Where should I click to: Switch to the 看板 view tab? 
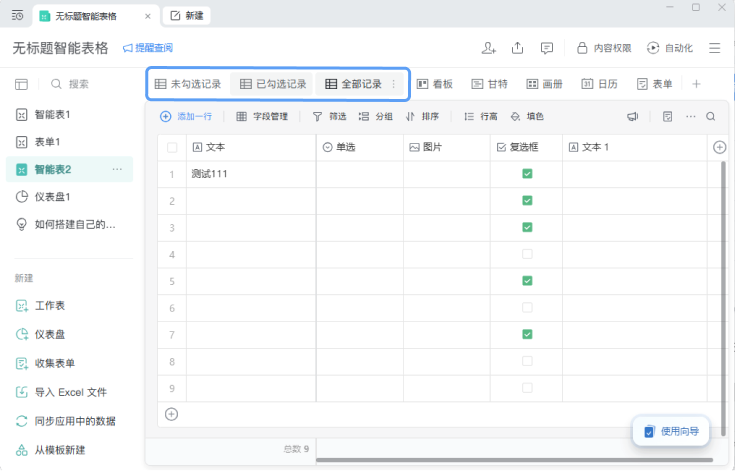pyautogui.click(x=435, y=84)
